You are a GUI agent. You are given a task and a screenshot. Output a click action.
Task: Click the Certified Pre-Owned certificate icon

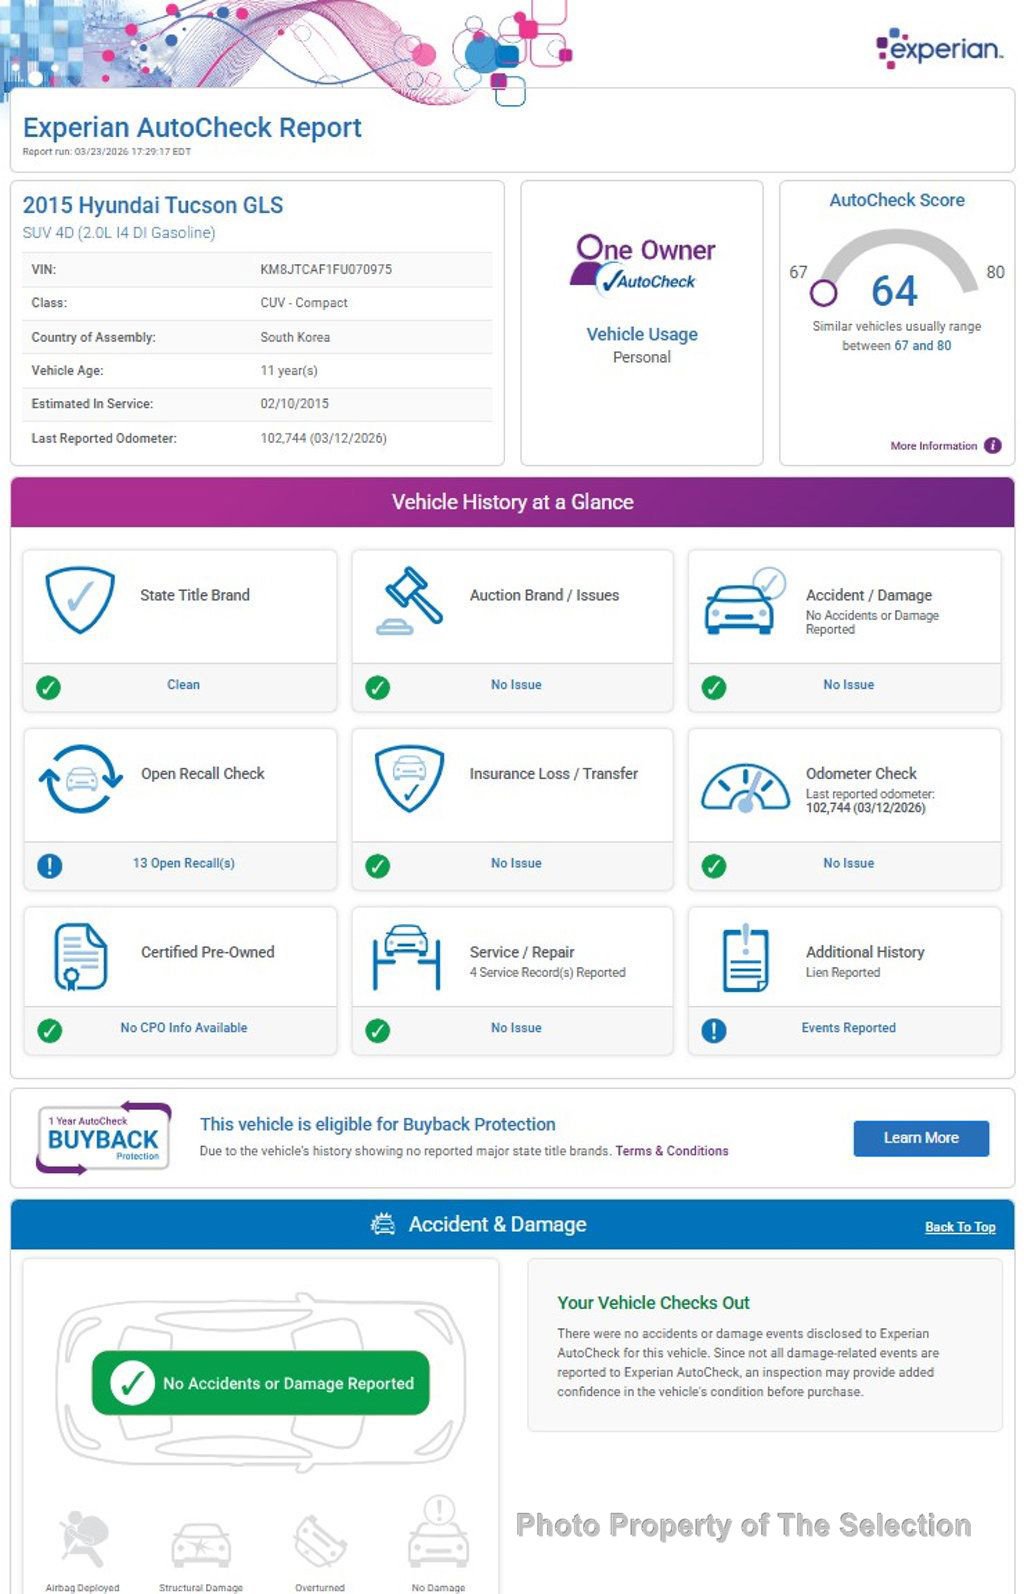click(x=80, y=957)
